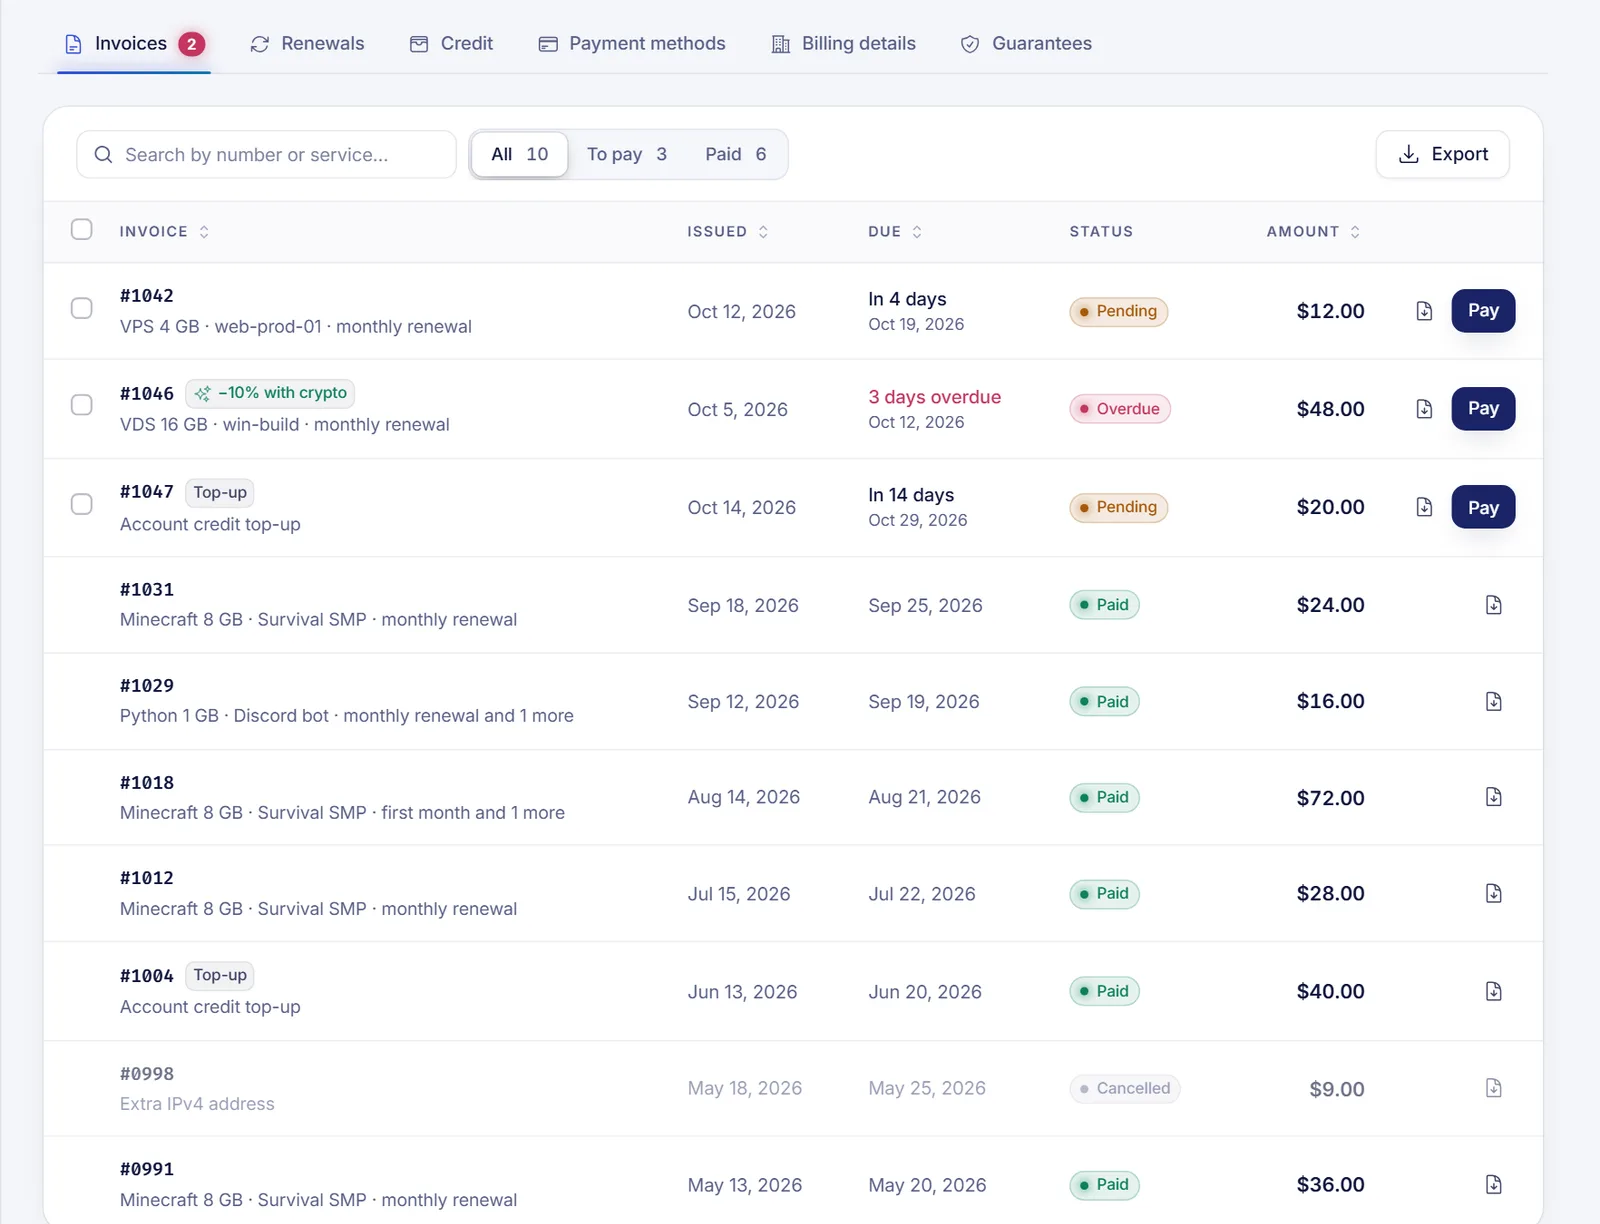Open invoice number #1031
Screen dimensions: 1600x1224
pyautogui.click(x=147, y=590)
